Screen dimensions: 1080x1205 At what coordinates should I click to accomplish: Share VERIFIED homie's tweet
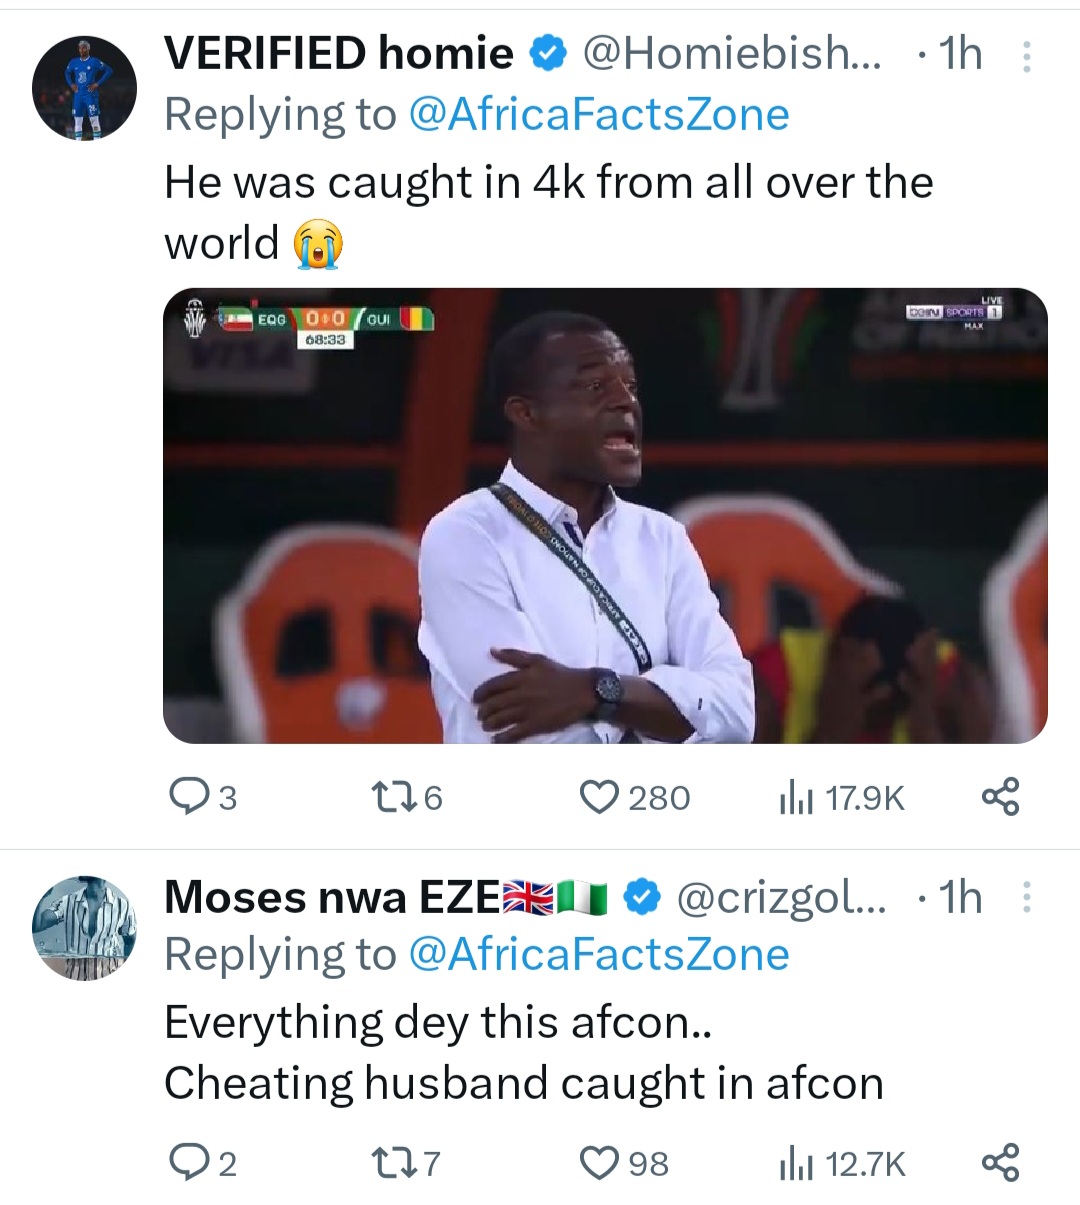pos(1000,797)
